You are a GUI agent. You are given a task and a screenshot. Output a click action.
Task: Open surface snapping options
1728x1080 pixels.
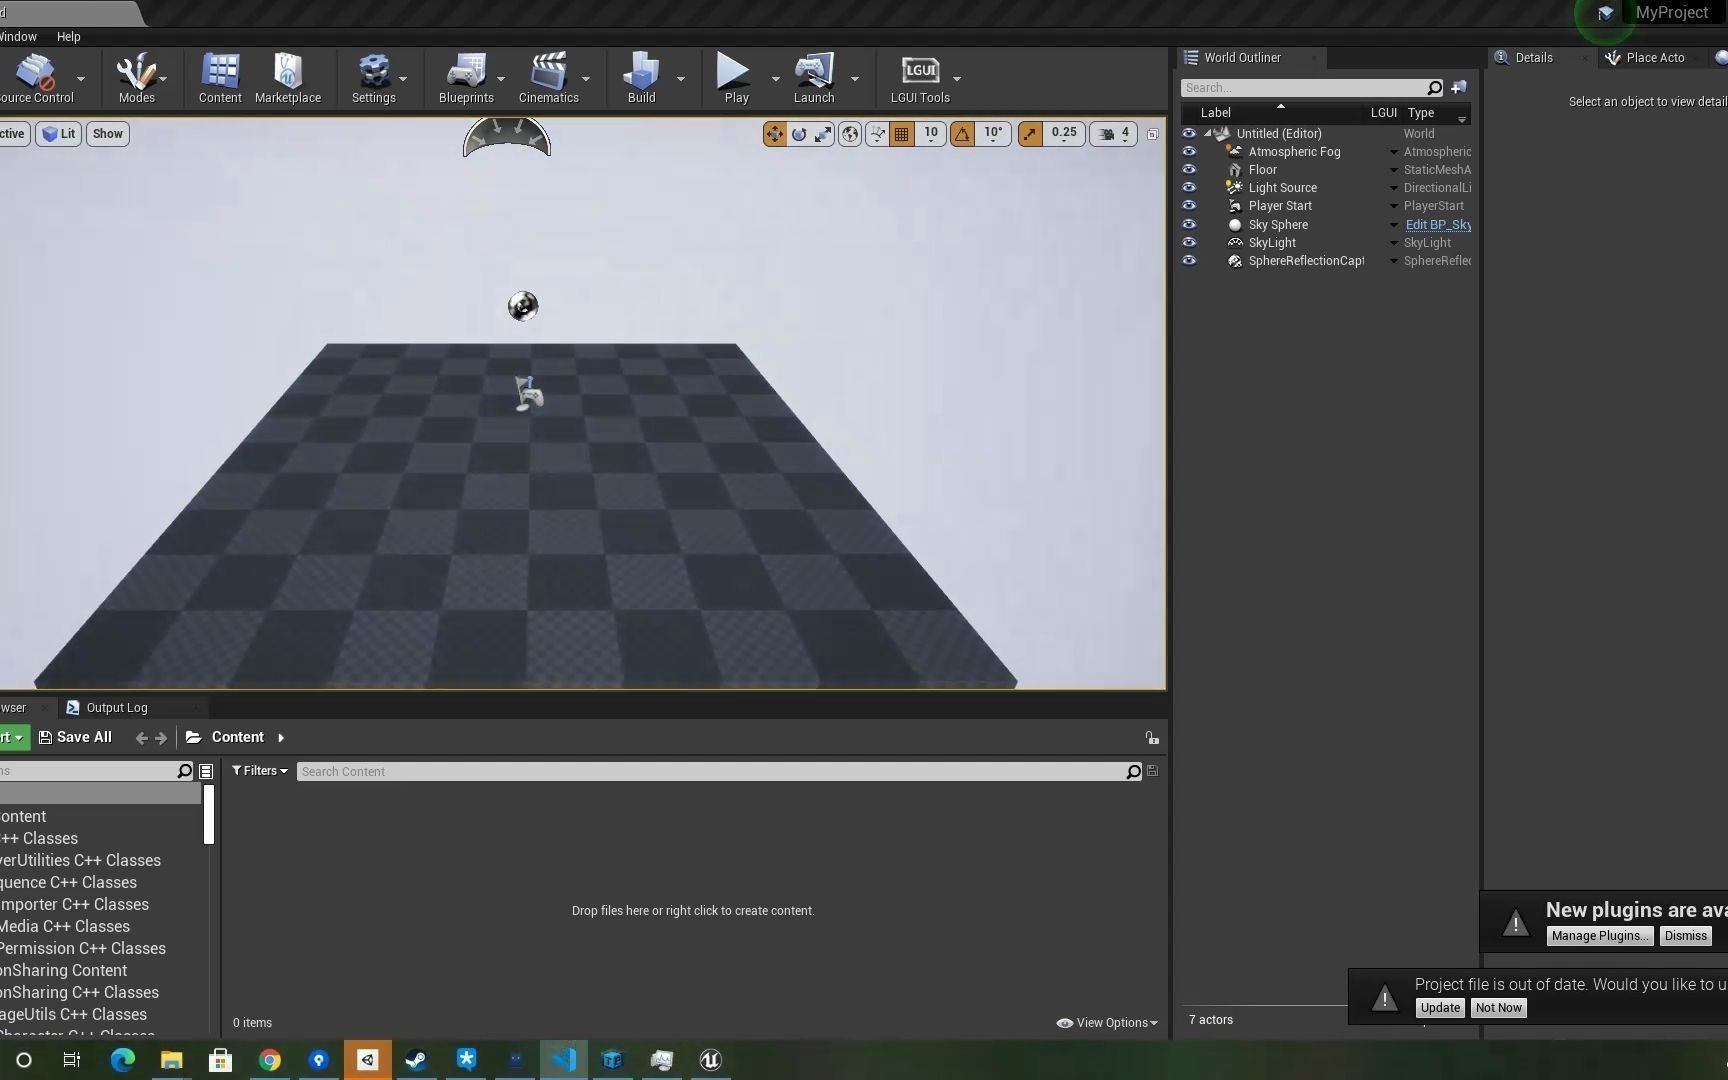pos(877,134)
